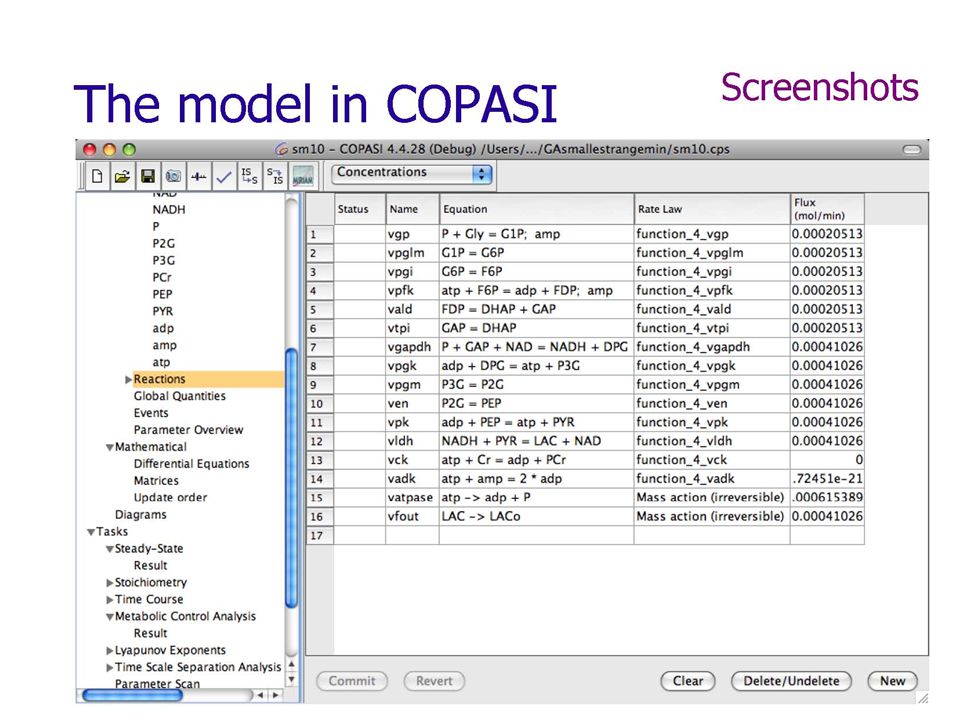Select PCr in the species tree
The height and width of the screenshot is (720, 960).
162,277
